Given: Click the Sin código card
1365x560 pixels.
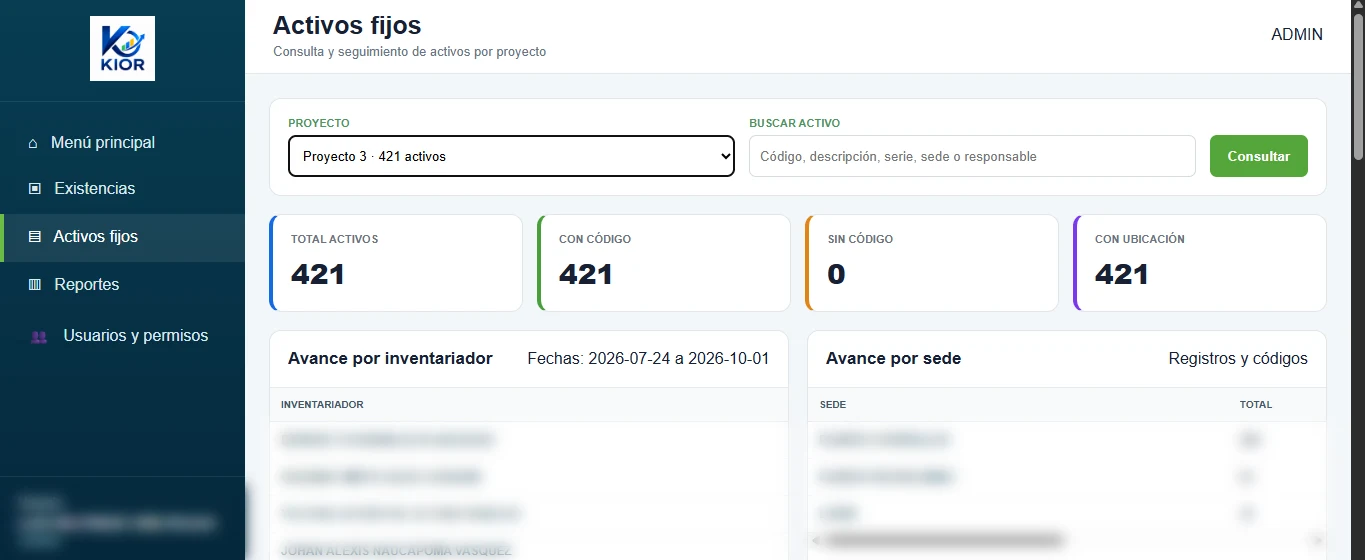Looking at the screenshot, I should pos(932,263).
